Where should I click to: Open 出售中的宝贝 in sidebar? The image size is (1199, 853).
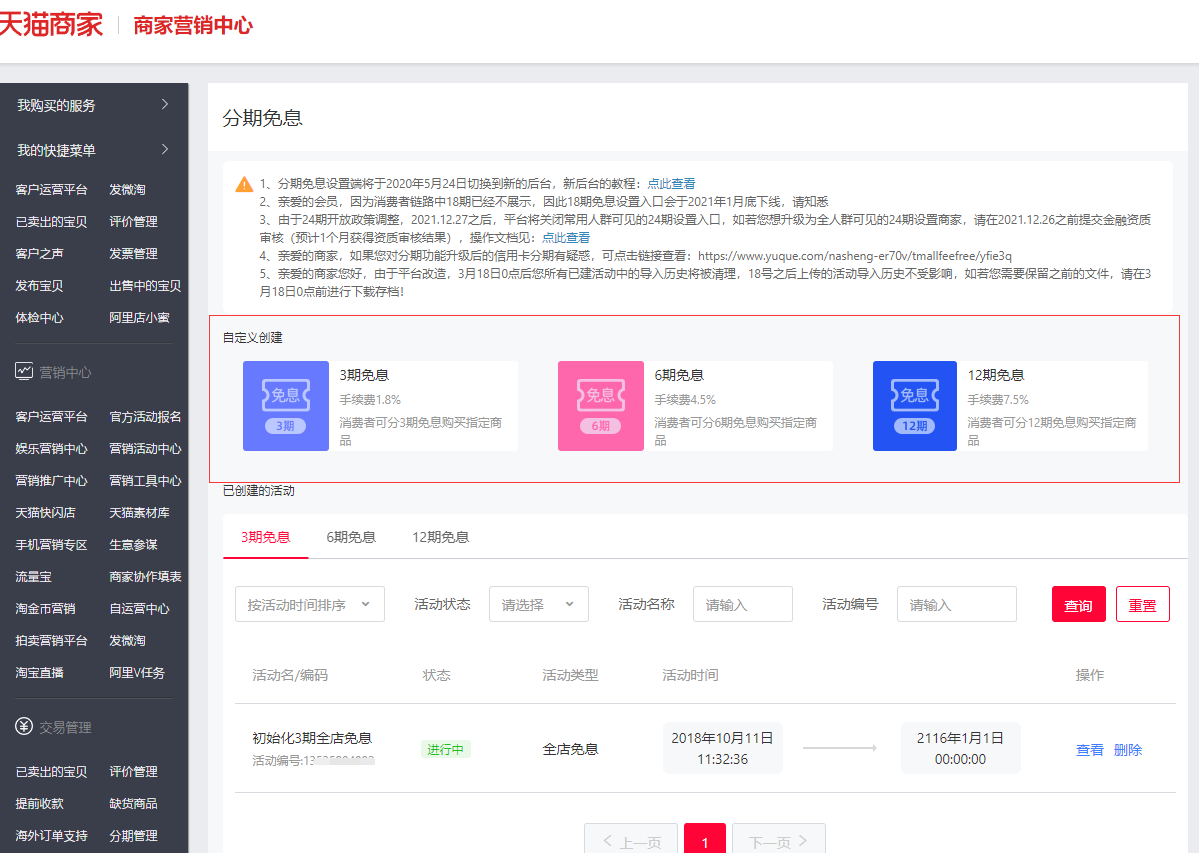point(145,286)
